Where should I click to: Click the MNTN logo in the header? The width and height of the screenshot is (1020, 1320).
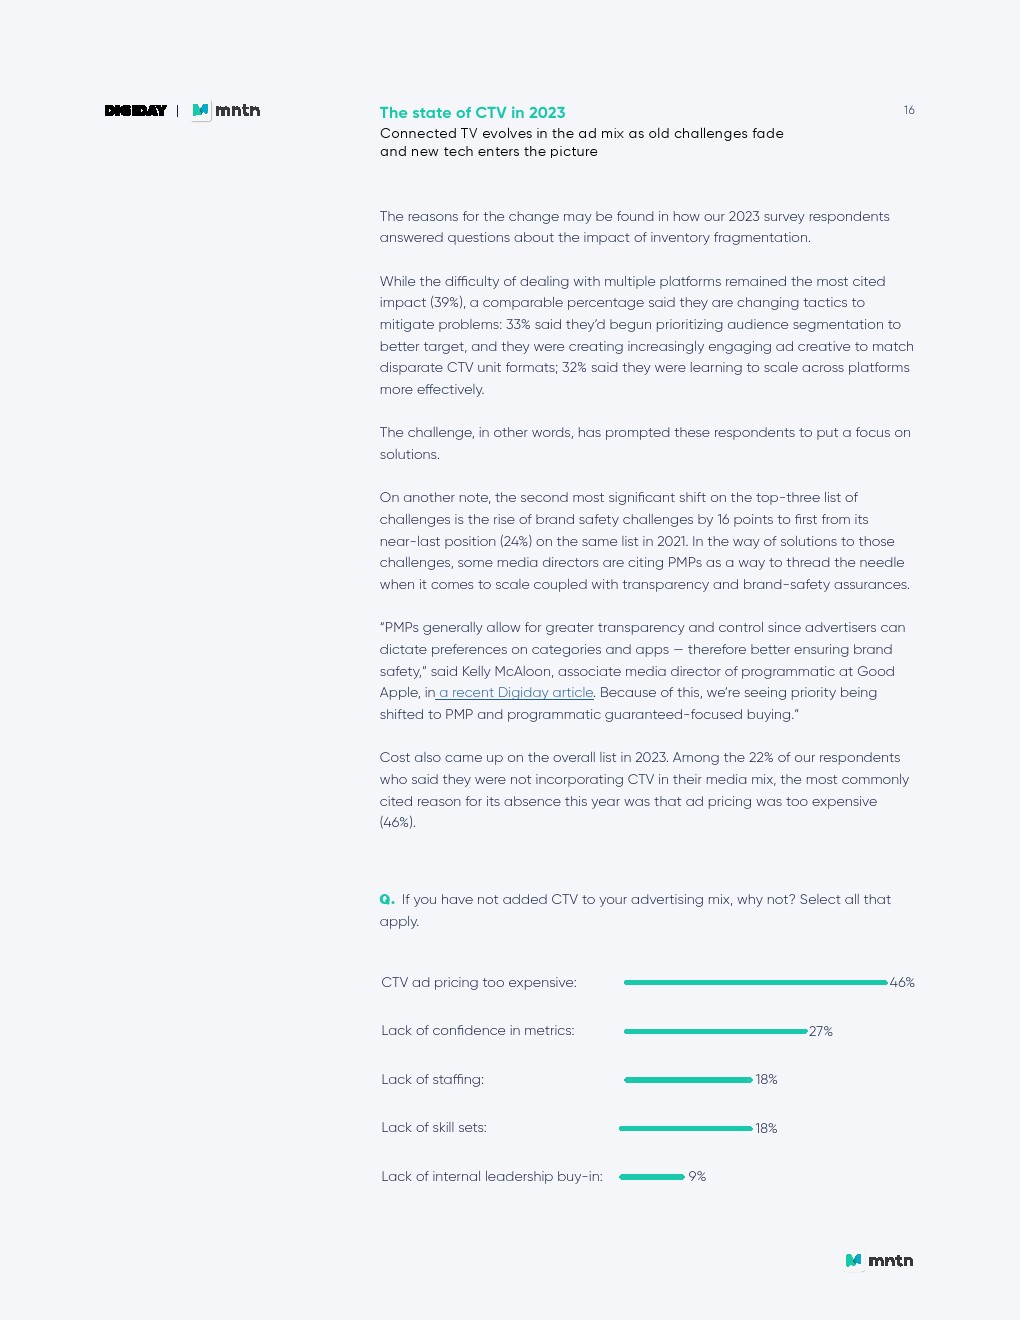pos(227,111)
